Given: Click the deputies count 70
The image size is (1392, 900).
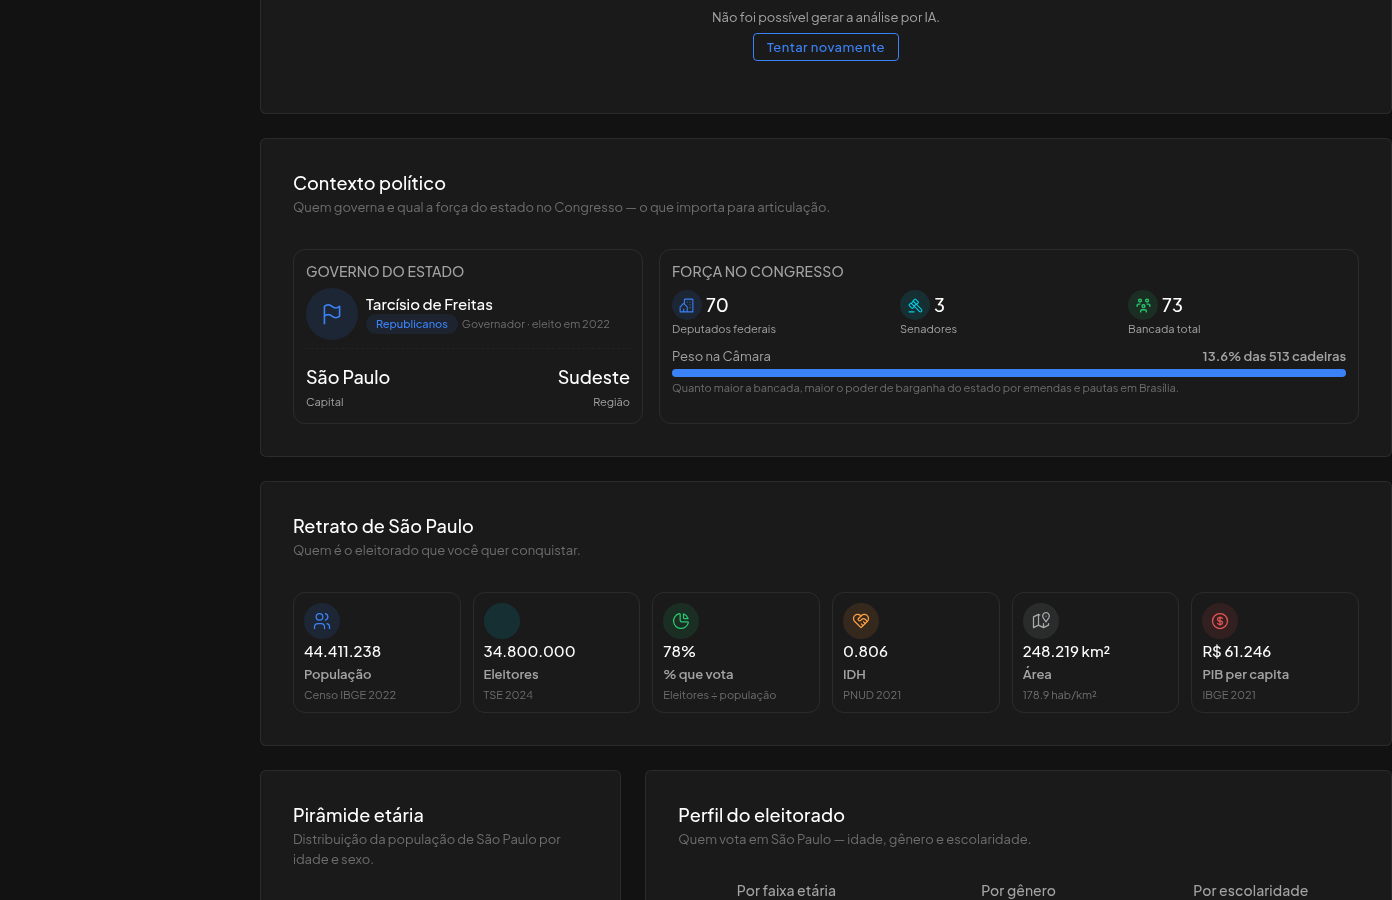Looking at the screenshot, I should pyautogui.click(x=717, y=305).
